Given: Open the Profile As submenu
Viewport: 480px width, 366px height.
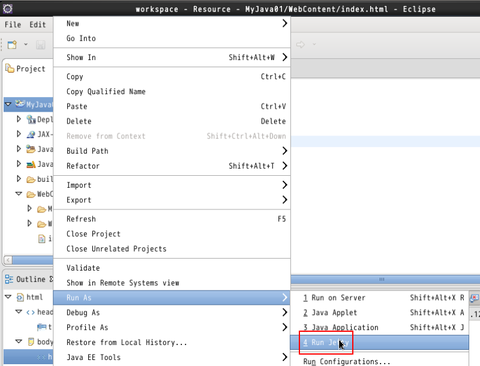Looking at the screenshot, I should [x=172, y=328].
